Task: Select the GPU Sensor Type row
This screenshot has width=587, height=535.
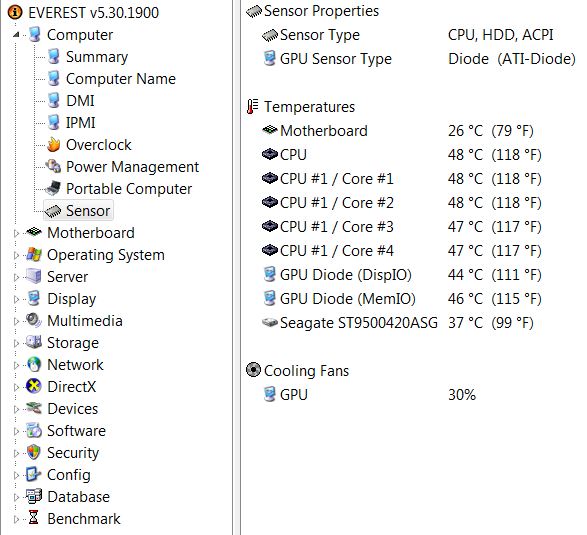Action: coord(419,59)
